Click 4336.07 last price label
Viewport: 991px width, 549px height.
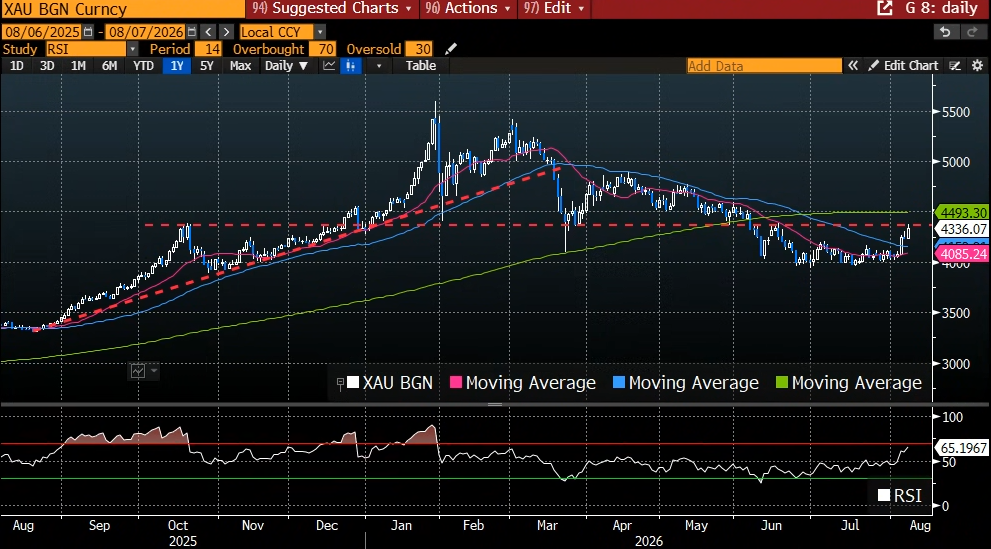pyautogui.click(x=962, y=229)
